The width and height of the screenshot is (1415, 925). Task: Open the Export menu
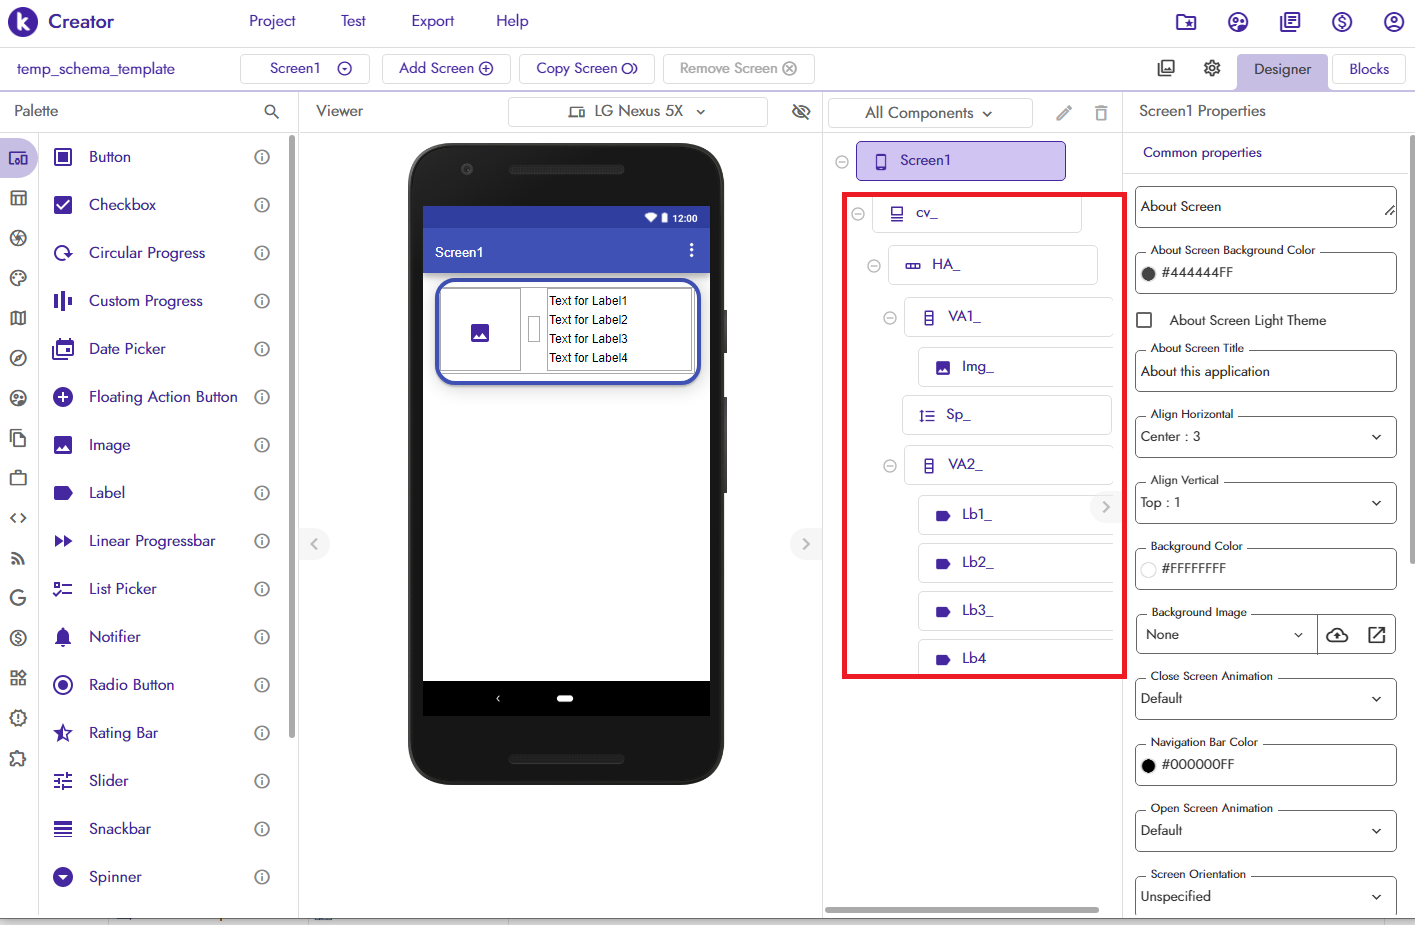(x=432, y=21)
